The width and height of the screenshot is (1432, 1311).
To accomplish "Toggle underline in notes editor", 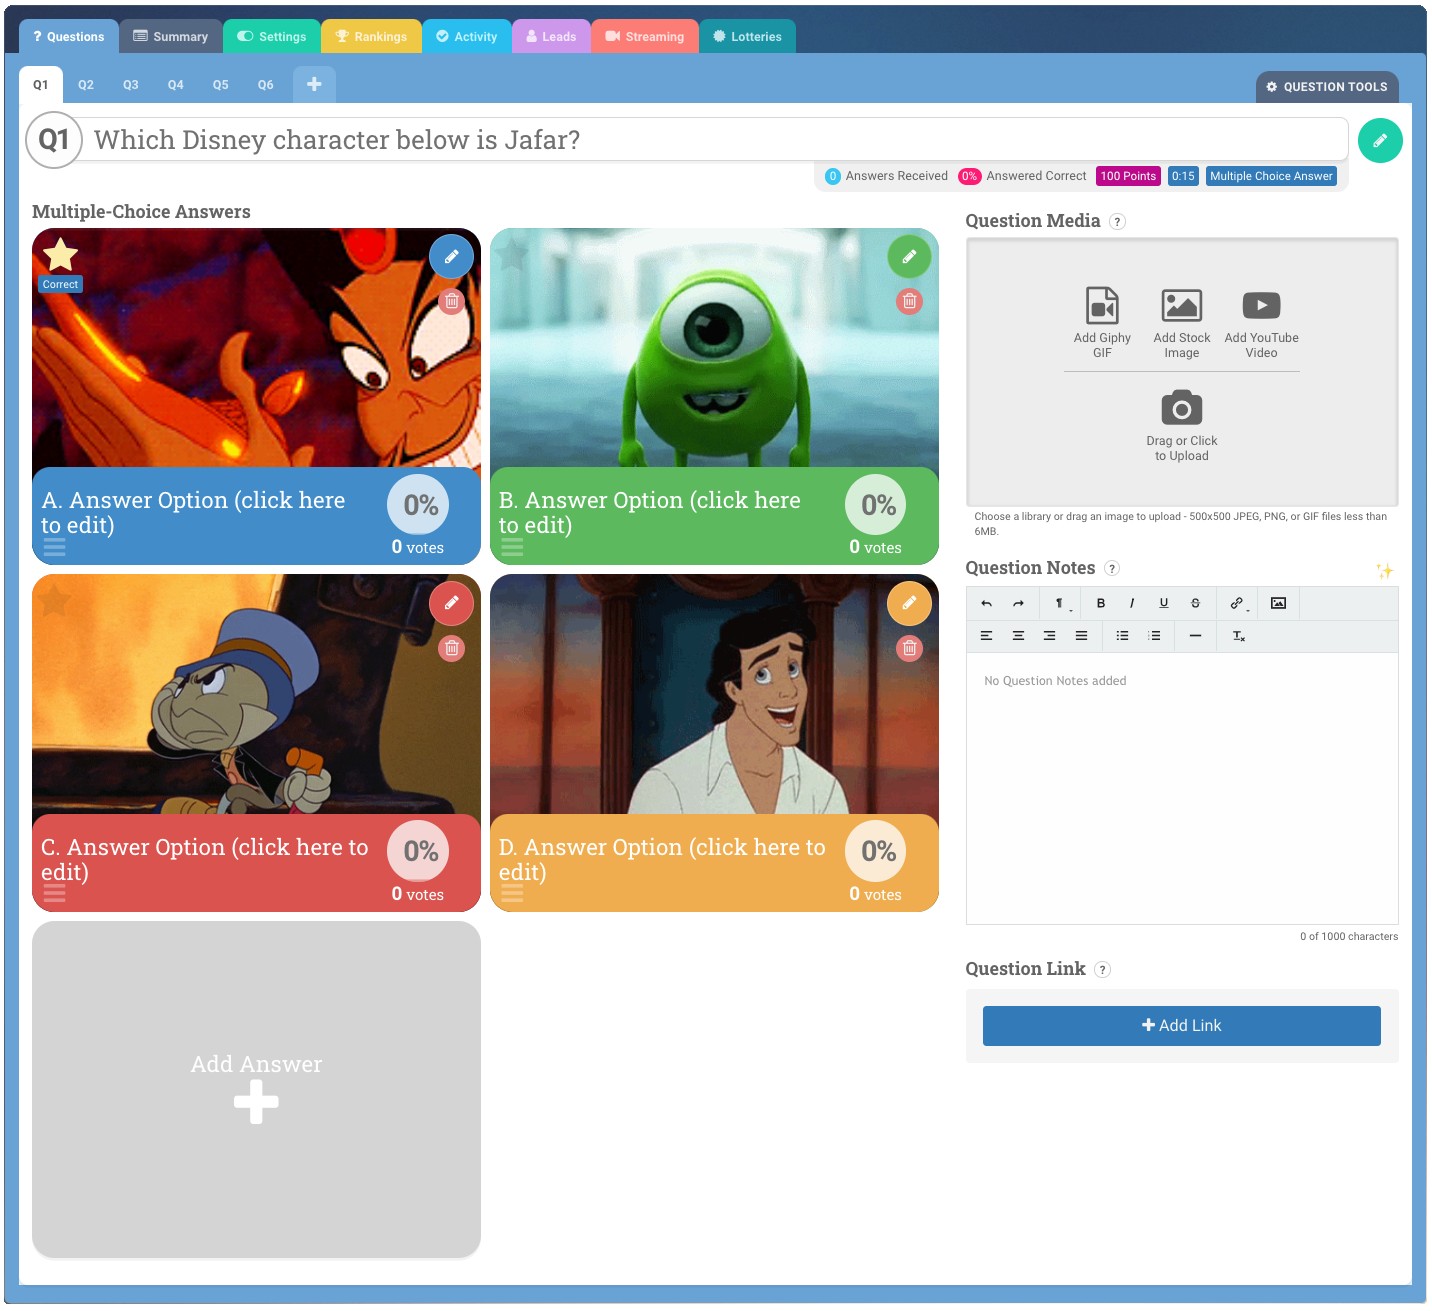I will tap(1164, 604).
